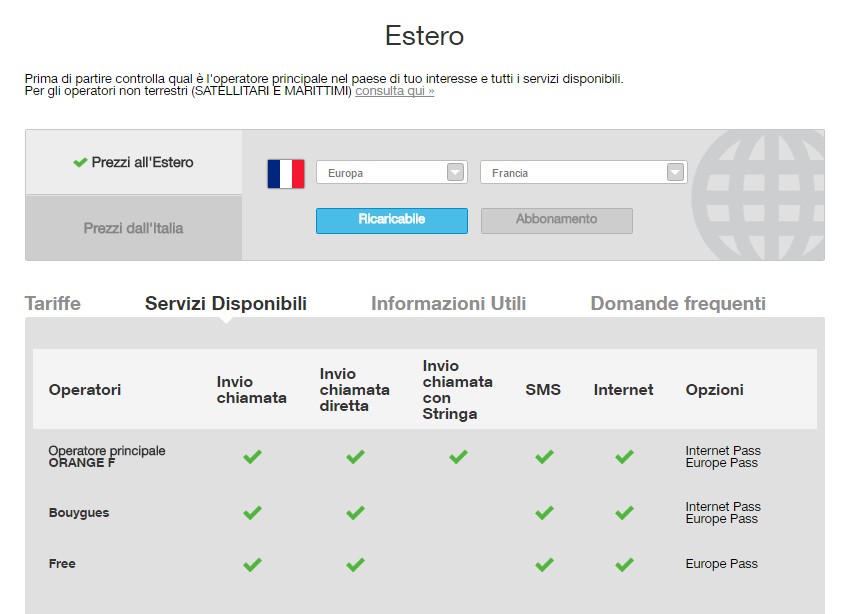Viewport: 847px width, 614px height.
Task: Click Orange F Invio chiamata checkmark
Action: tap(252, 457)
